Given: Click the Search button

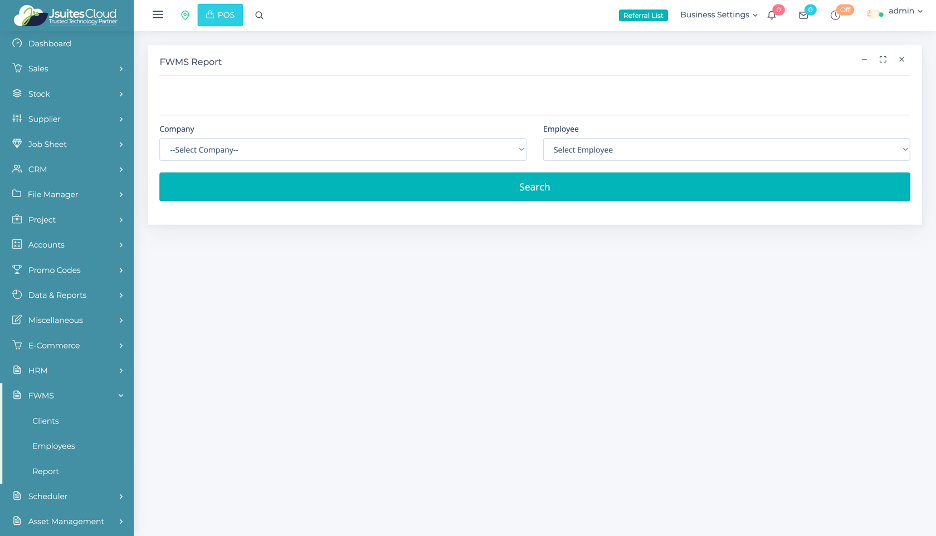Looking at the screenshot, I should 534,187.
